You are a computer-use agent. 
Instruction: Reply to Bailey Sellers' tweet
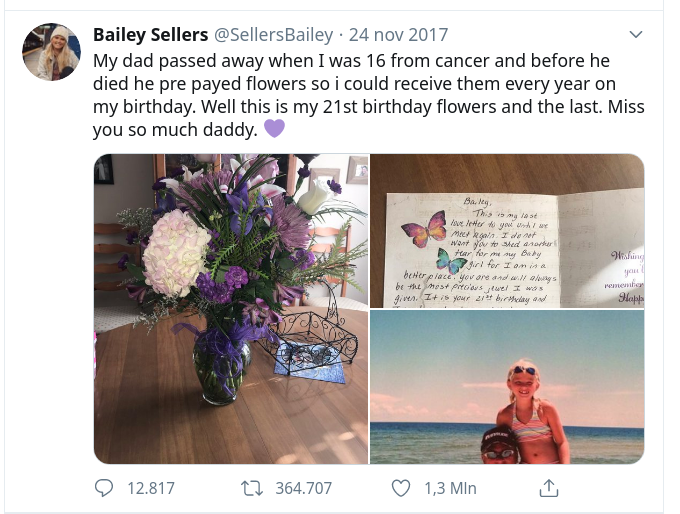(x=105, y=488)
